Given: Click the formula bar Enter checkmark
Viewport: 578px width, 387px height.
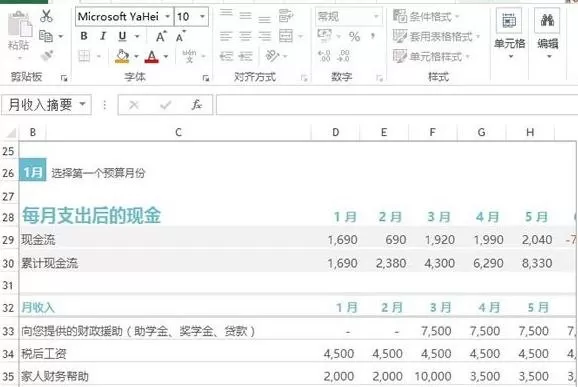Looking at the screenshot, I should [x=166, y=105].
